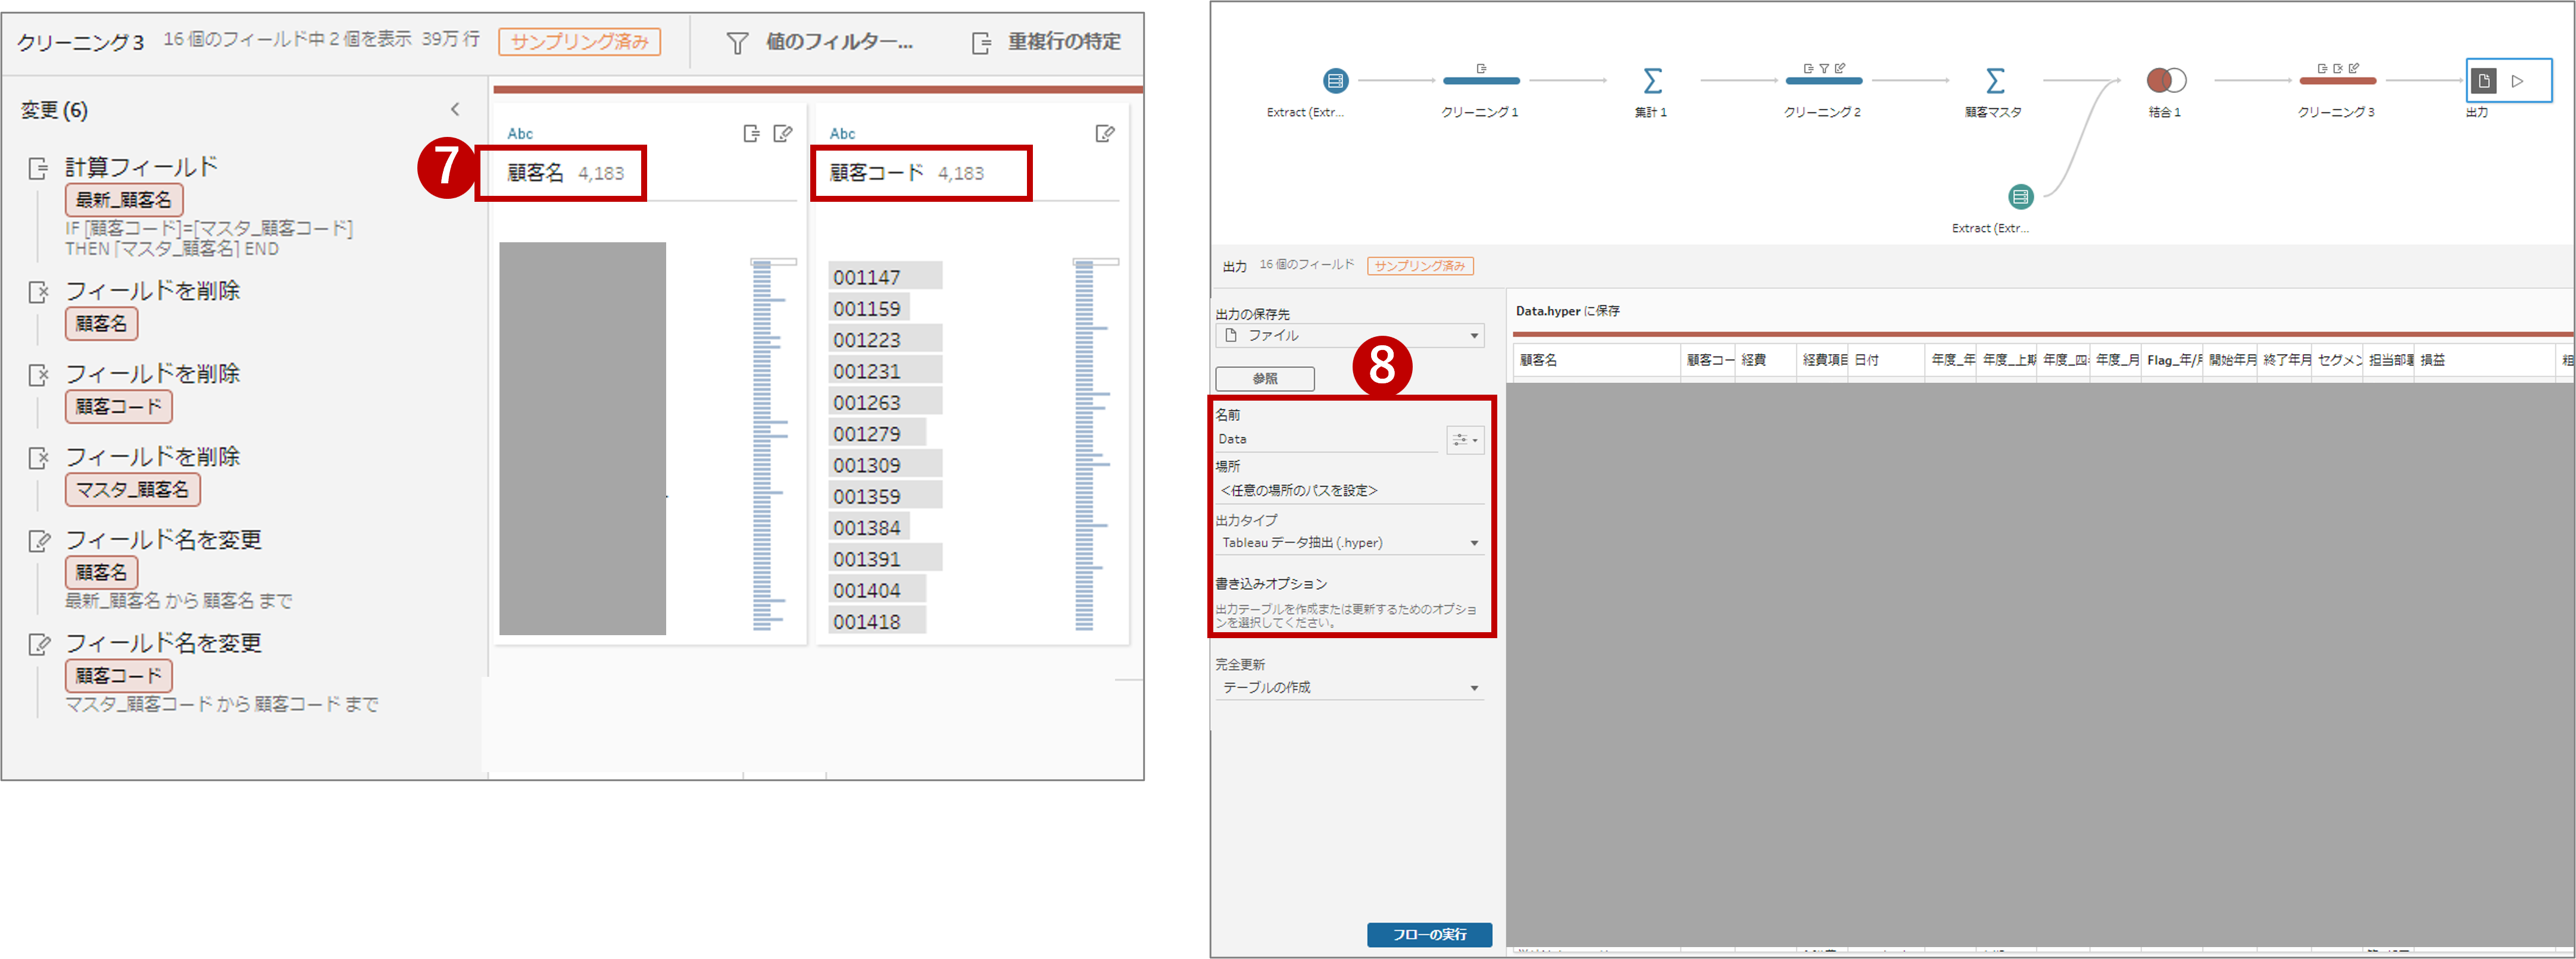
Task: Open the name options slider icon beside Data
Action: [1465, 439]
